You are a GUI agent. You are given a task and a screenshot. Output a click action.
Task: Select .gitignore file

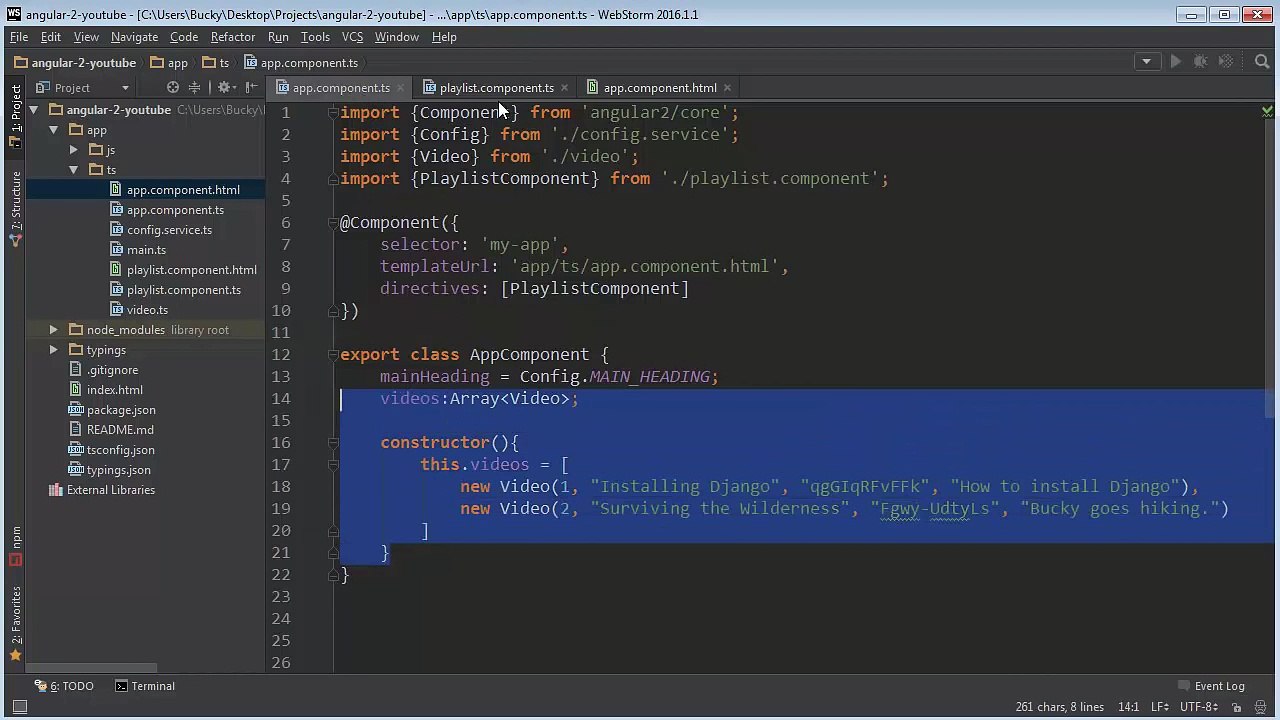pyautogui.click(x=112, y=370)
